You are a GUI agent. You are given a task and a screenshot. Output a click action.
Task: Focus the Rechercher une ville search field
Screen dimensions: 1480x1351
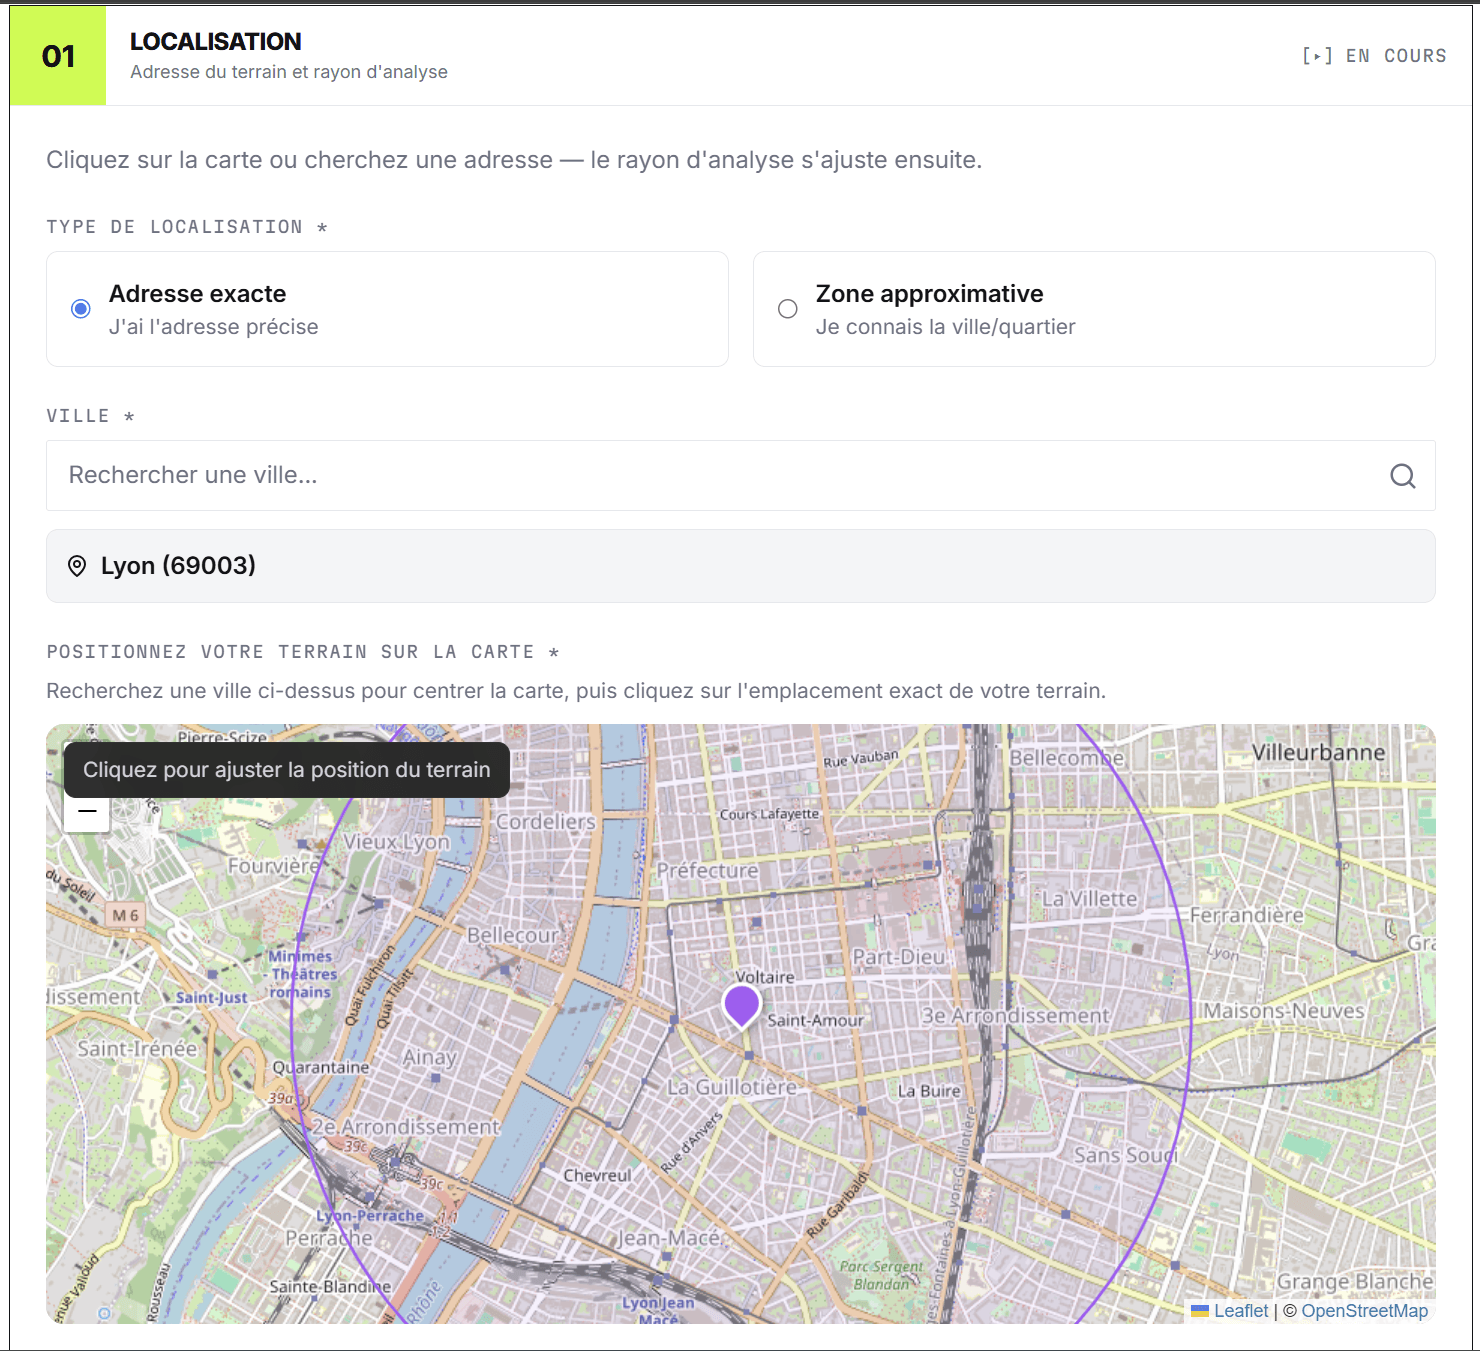[x=740, y=476]
